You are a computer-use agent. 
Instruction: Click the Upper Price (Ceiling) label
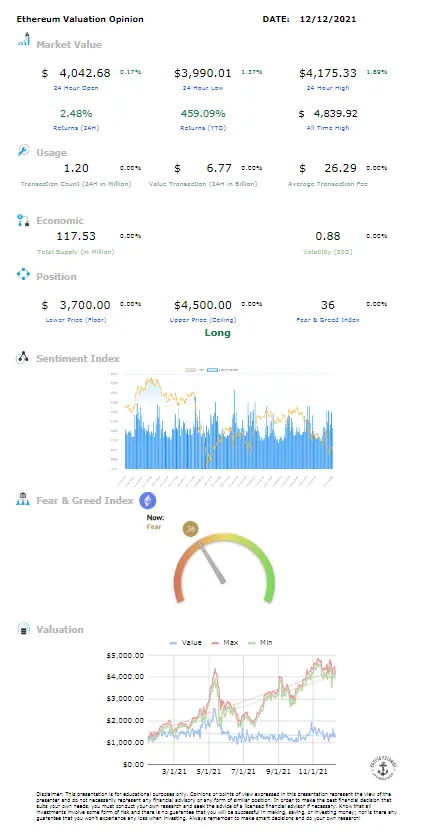[205, 319]
